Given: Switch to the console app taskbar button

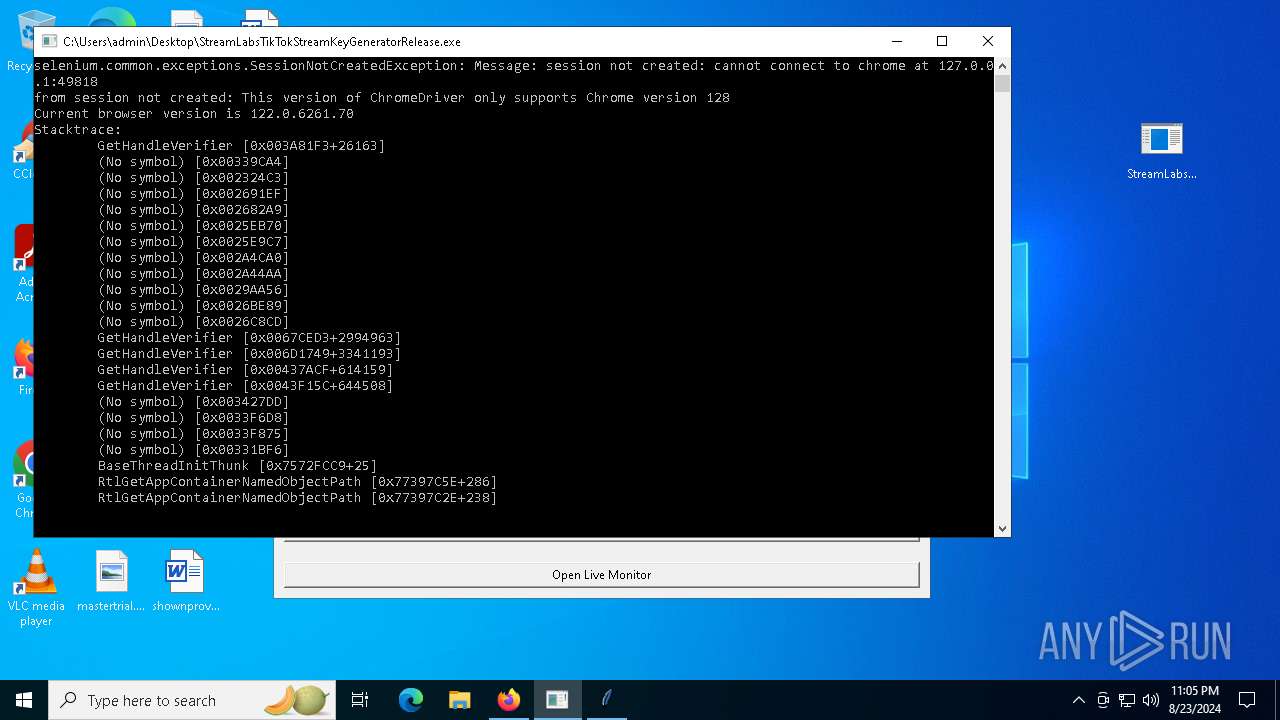Looking at the screenshot, I should [x=557, y=700].
